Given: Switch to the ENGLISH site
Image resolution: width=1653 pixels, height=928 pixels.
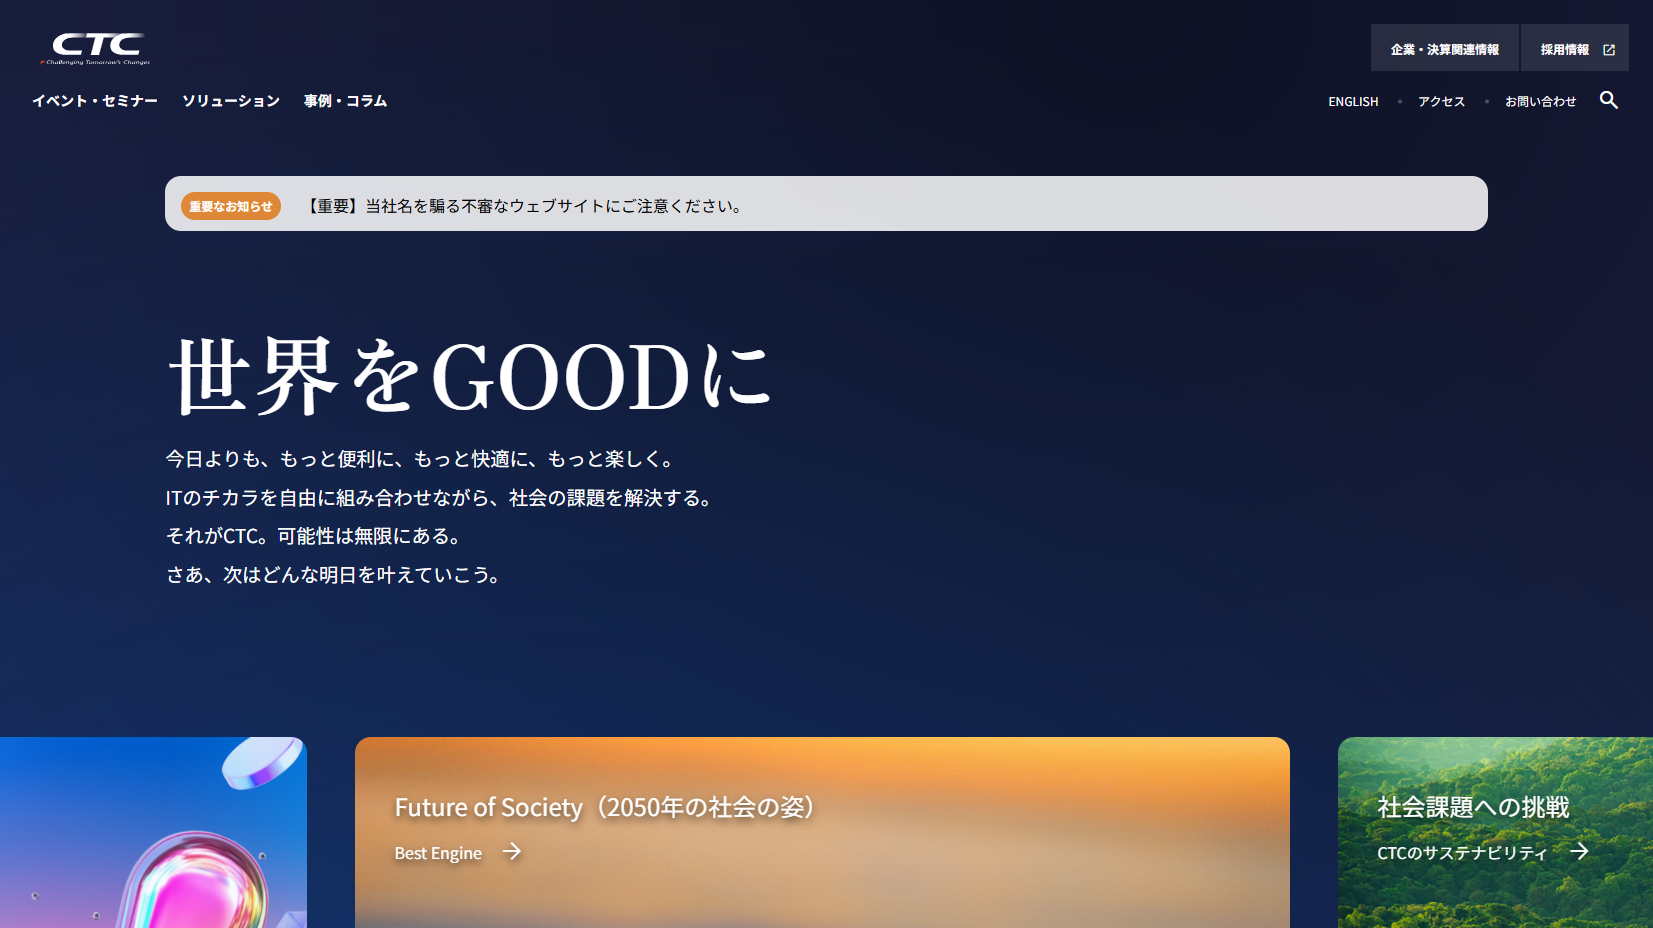Looking at the screenshot, I should point(1353,102).
